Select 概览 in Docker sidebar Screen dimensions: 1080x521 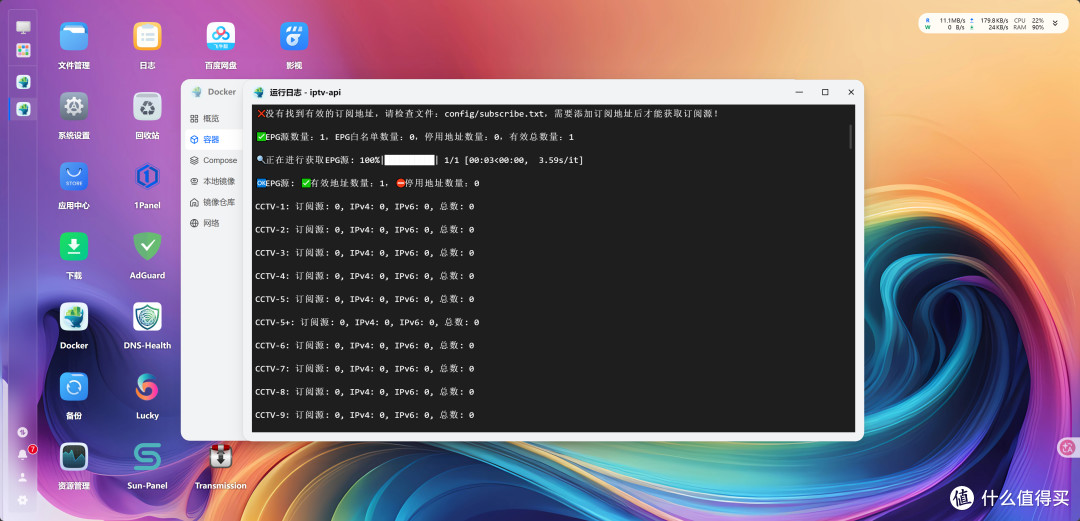[x=213, y=119]
